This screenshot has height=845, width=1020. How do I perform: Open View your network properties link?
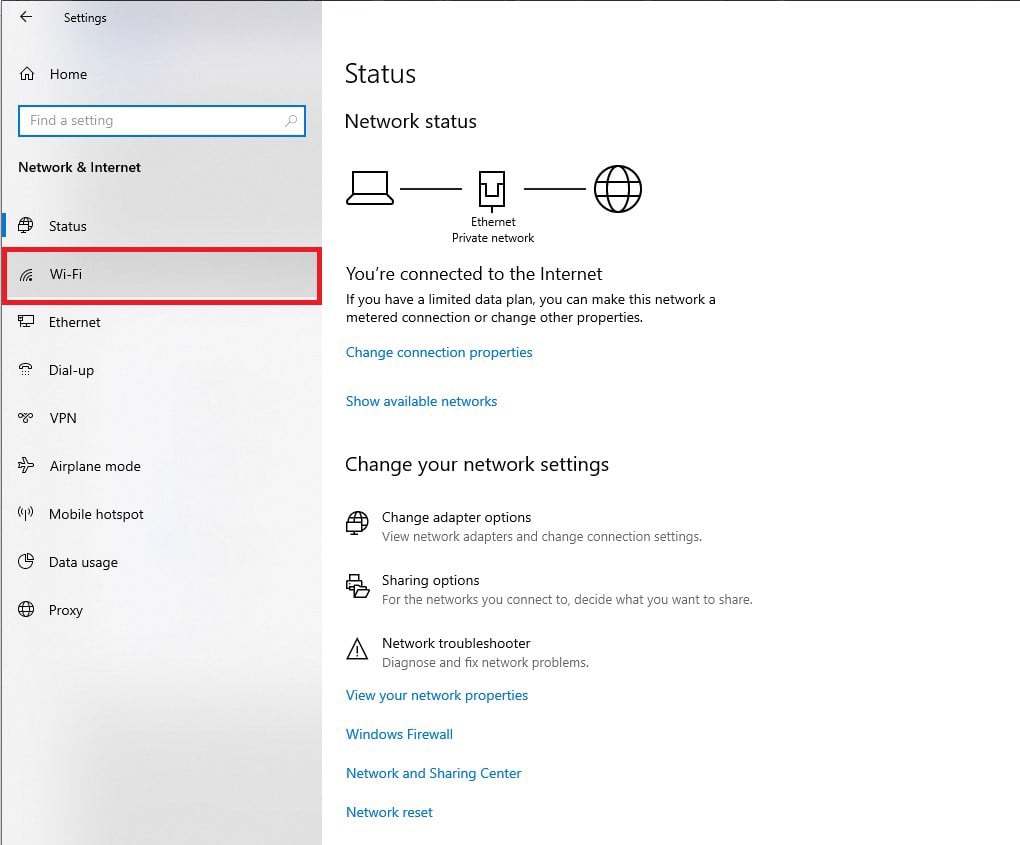click(x=436, y=695)
